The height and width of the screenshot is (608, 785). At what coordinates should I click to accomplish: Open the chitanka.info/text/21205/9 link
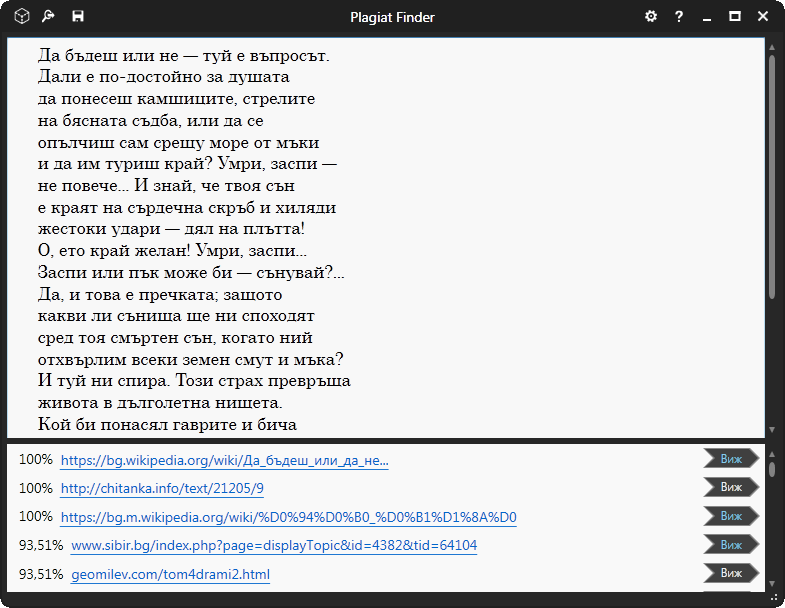[162, 488]
